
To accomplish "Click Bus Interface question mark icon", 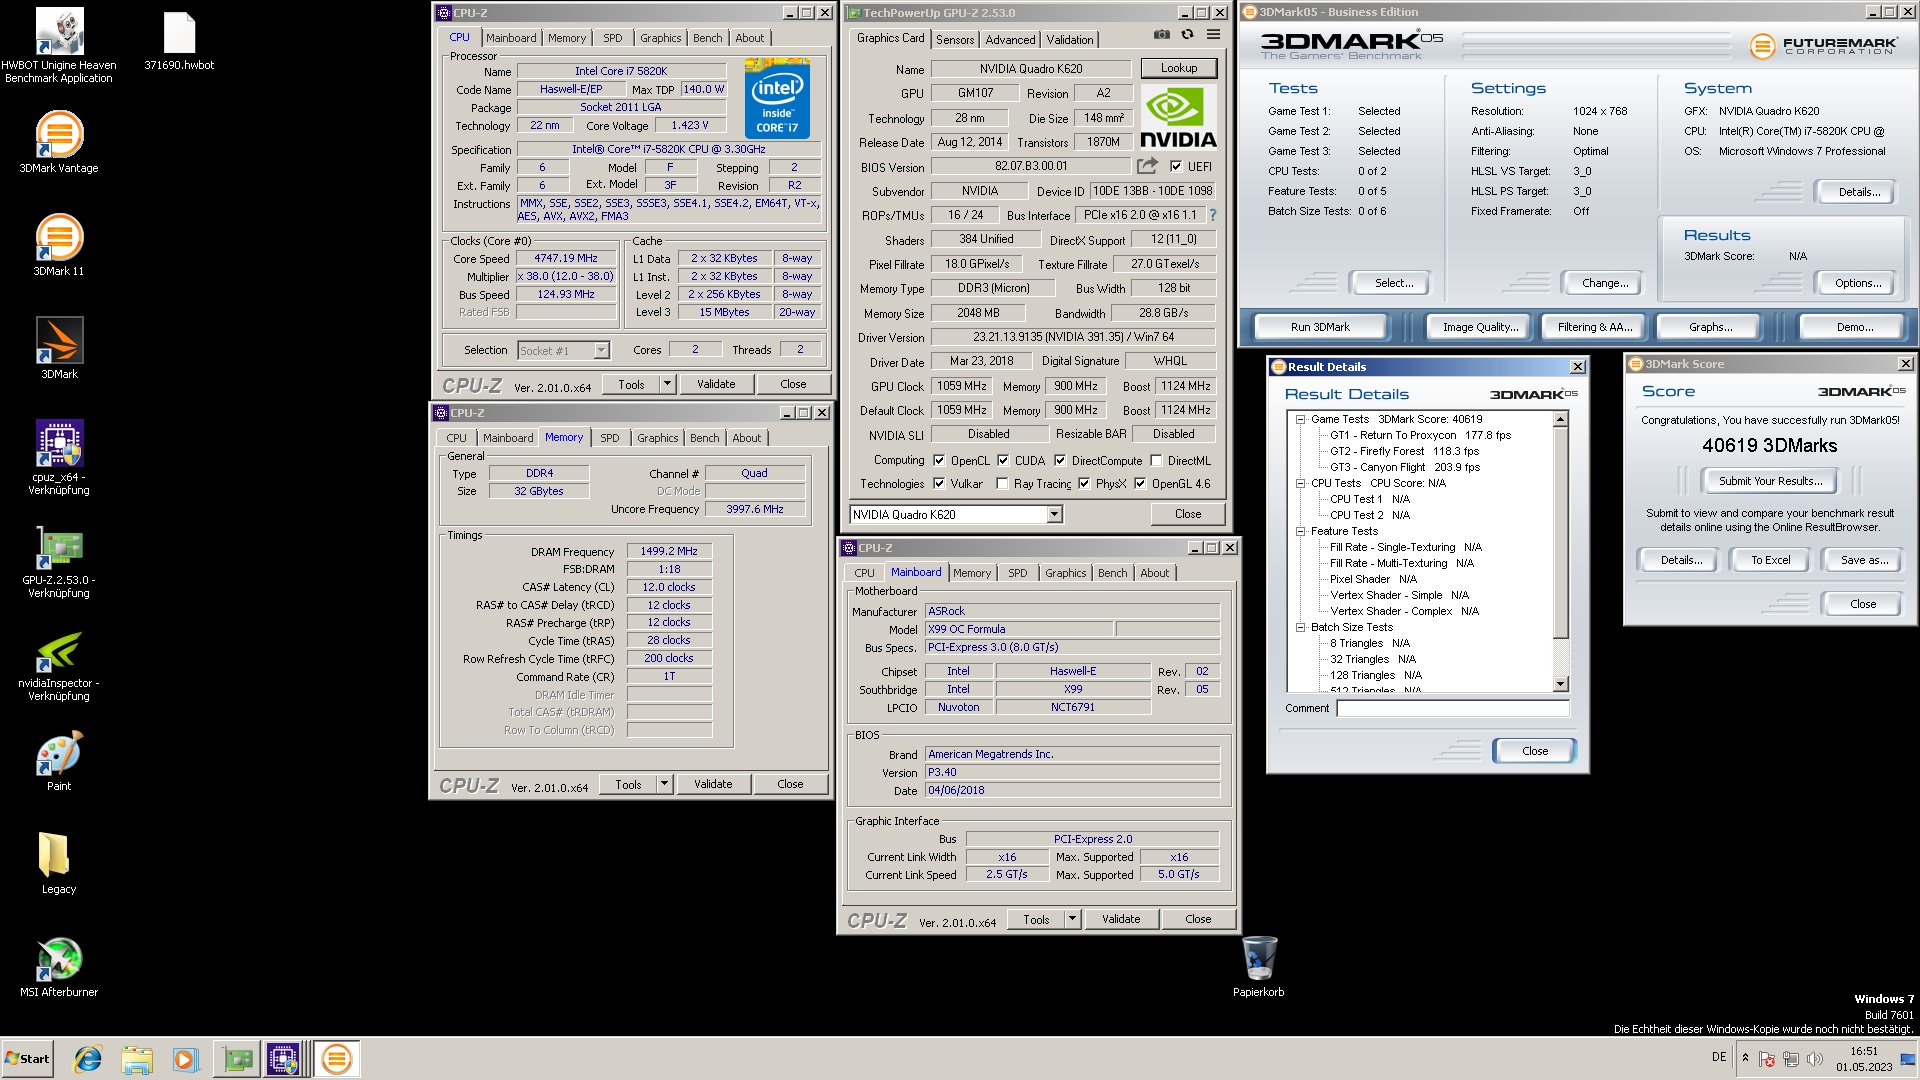I will 1213,215.
